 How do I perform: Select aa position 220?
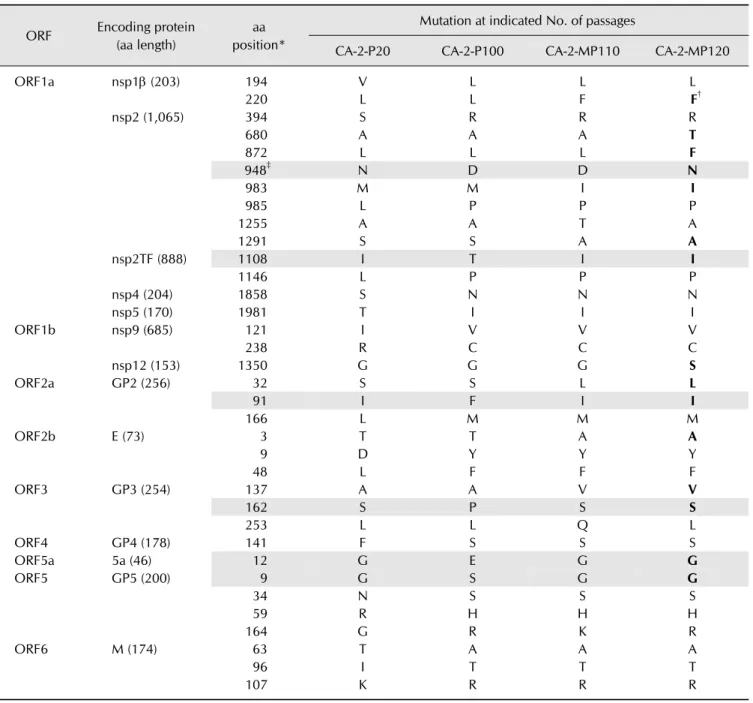coord(256,99)
